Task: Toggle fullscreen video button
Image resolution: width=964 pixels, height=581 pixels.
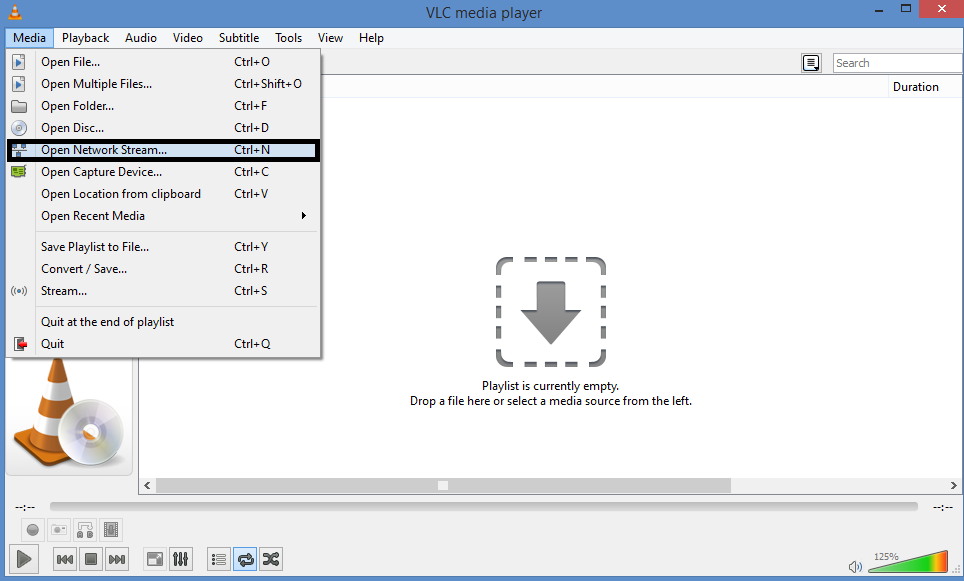Action: click(155, 559)
